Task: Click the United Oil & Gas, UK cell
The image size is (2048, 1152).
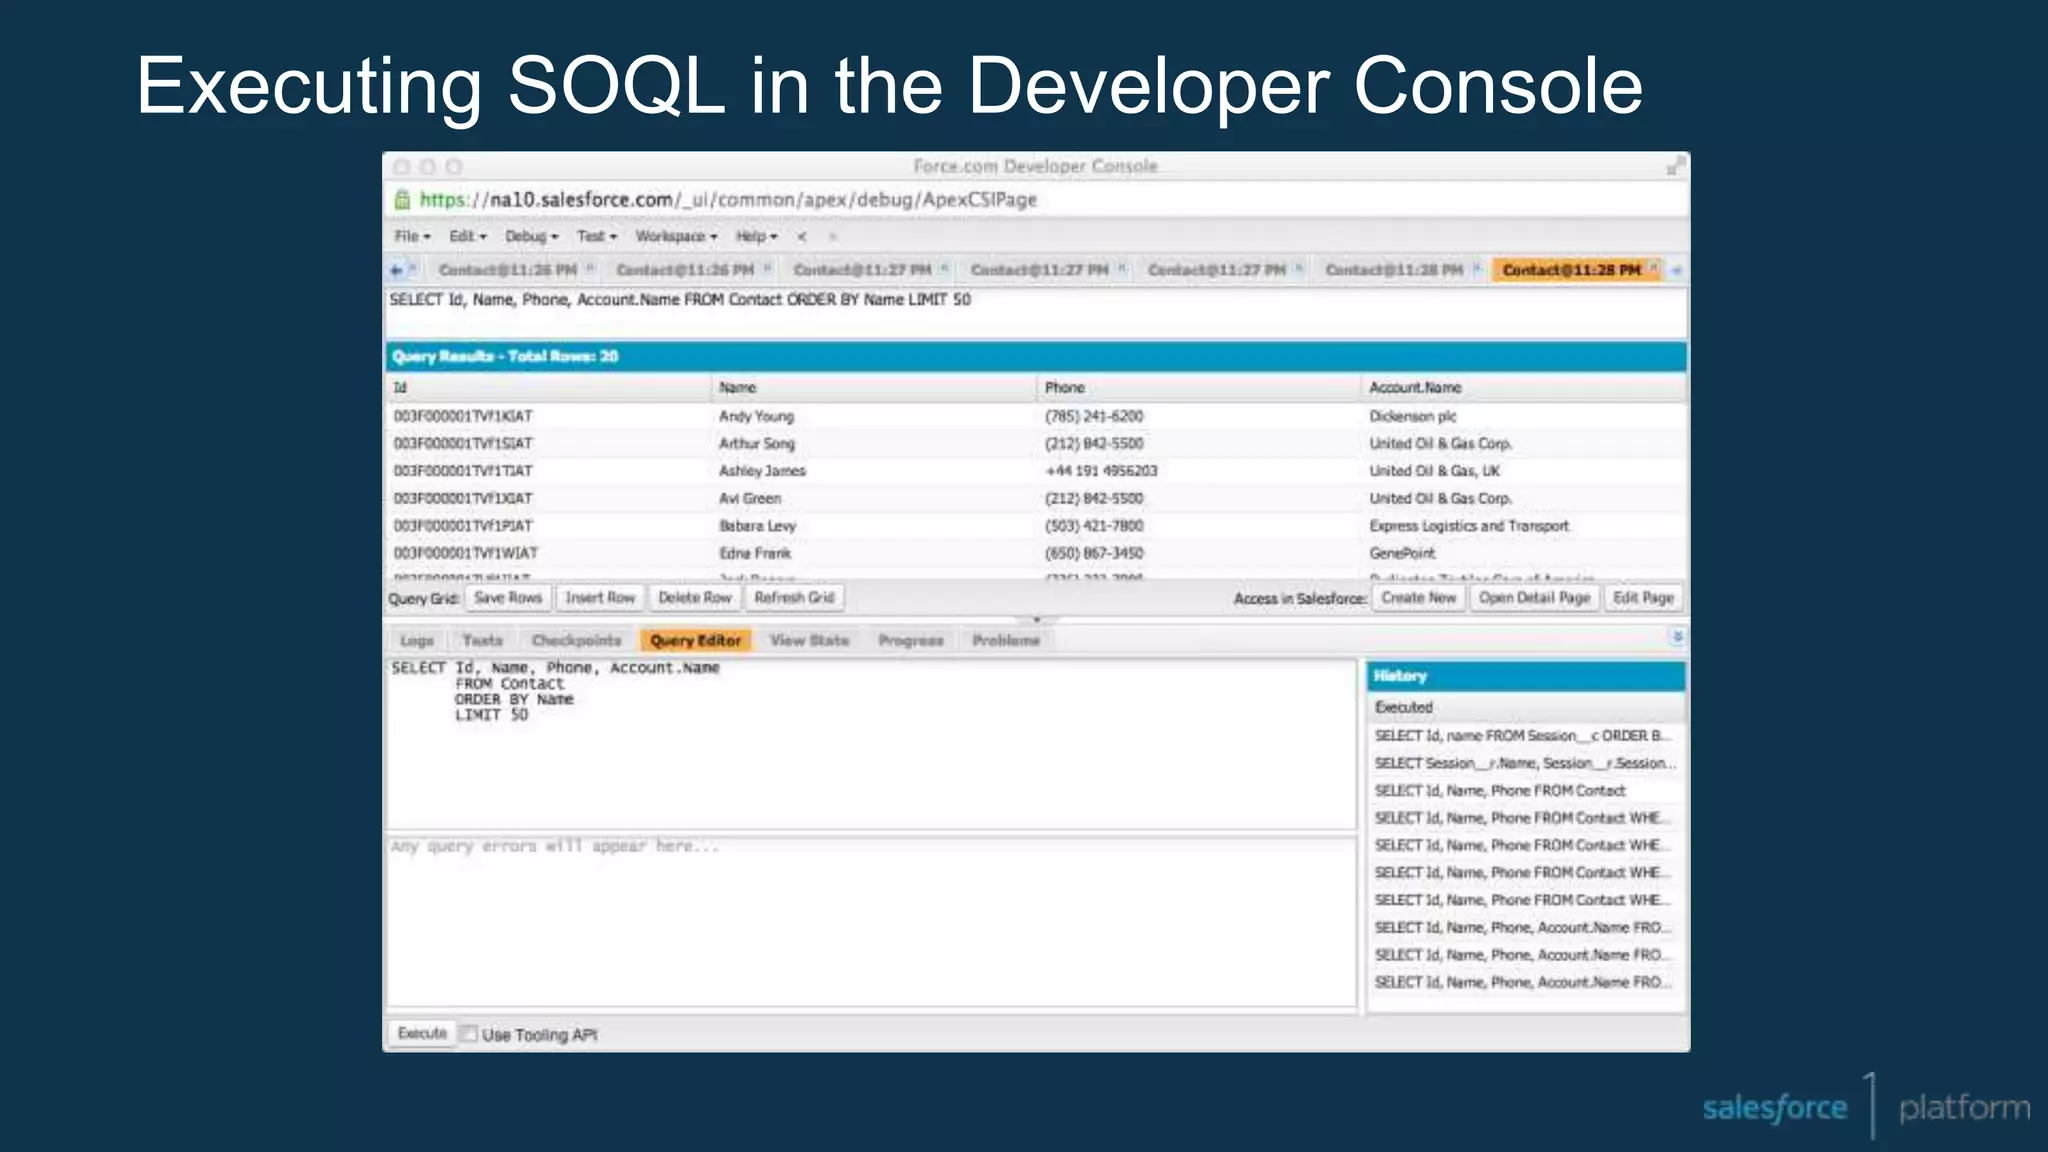Action: click(x=1434, y=471)
